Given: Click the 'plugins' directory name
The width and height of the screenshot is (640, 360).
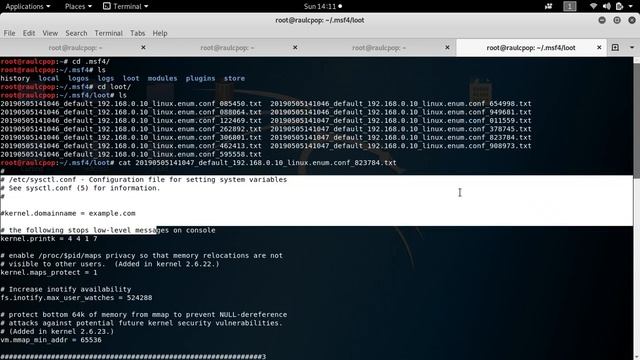Looking at the screenshot, I should (200, 78).
